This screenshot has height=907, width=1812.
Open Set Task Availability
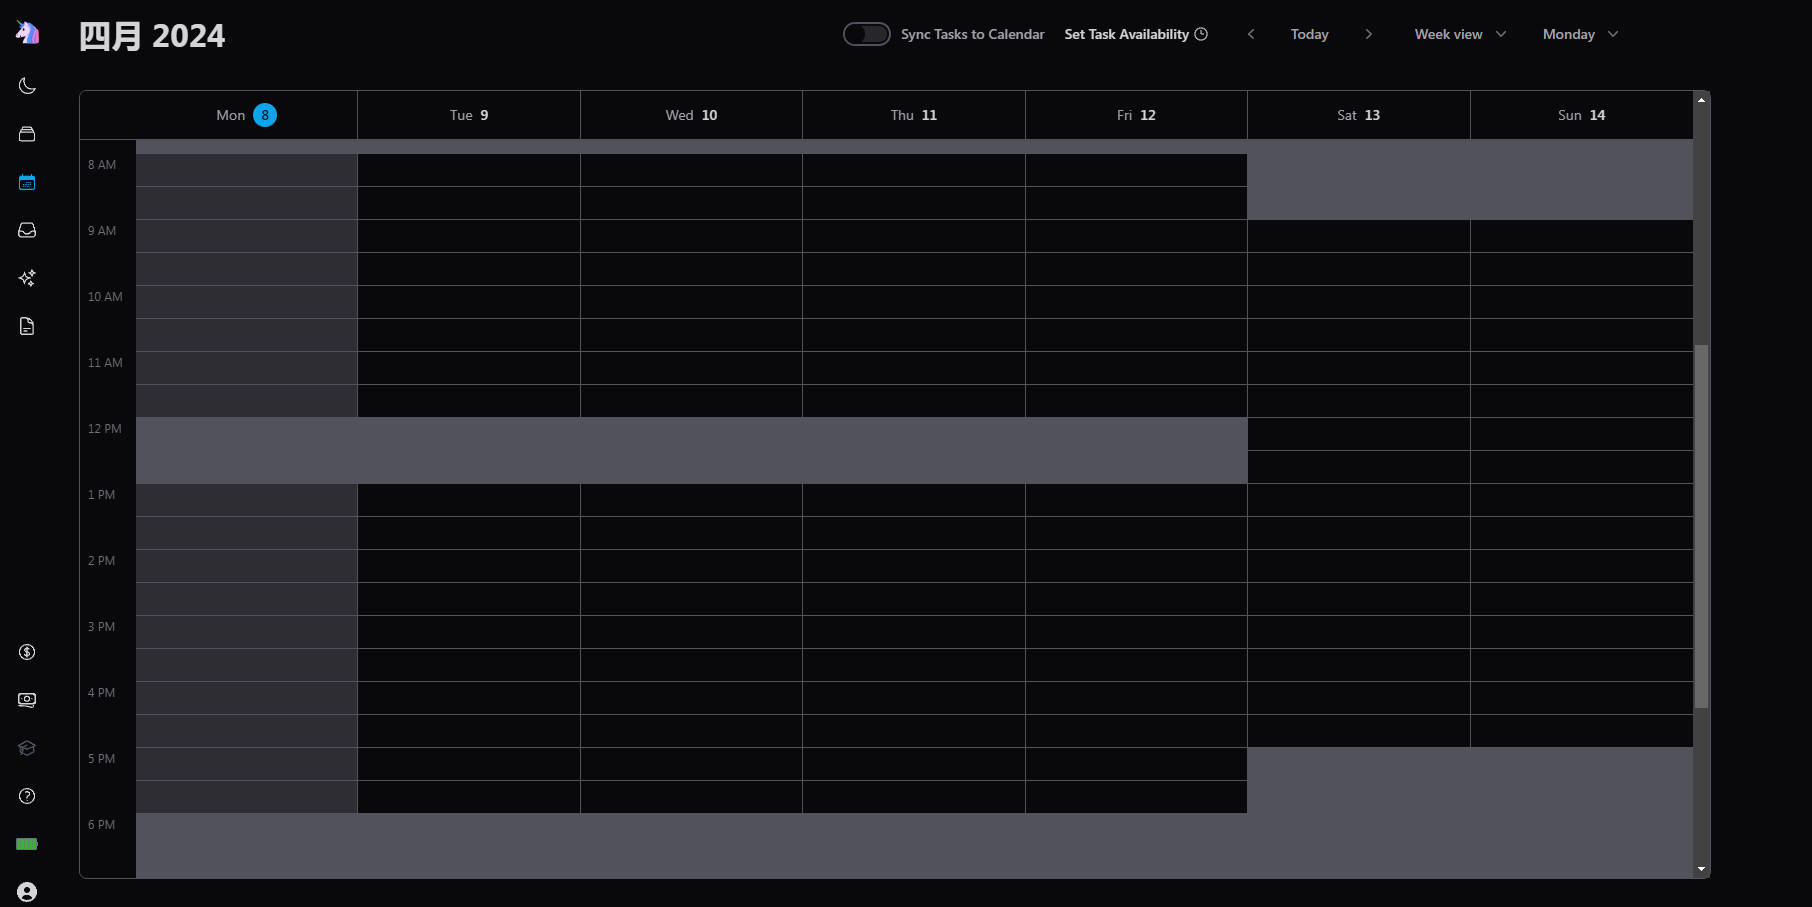click(x=1135, y=34)
